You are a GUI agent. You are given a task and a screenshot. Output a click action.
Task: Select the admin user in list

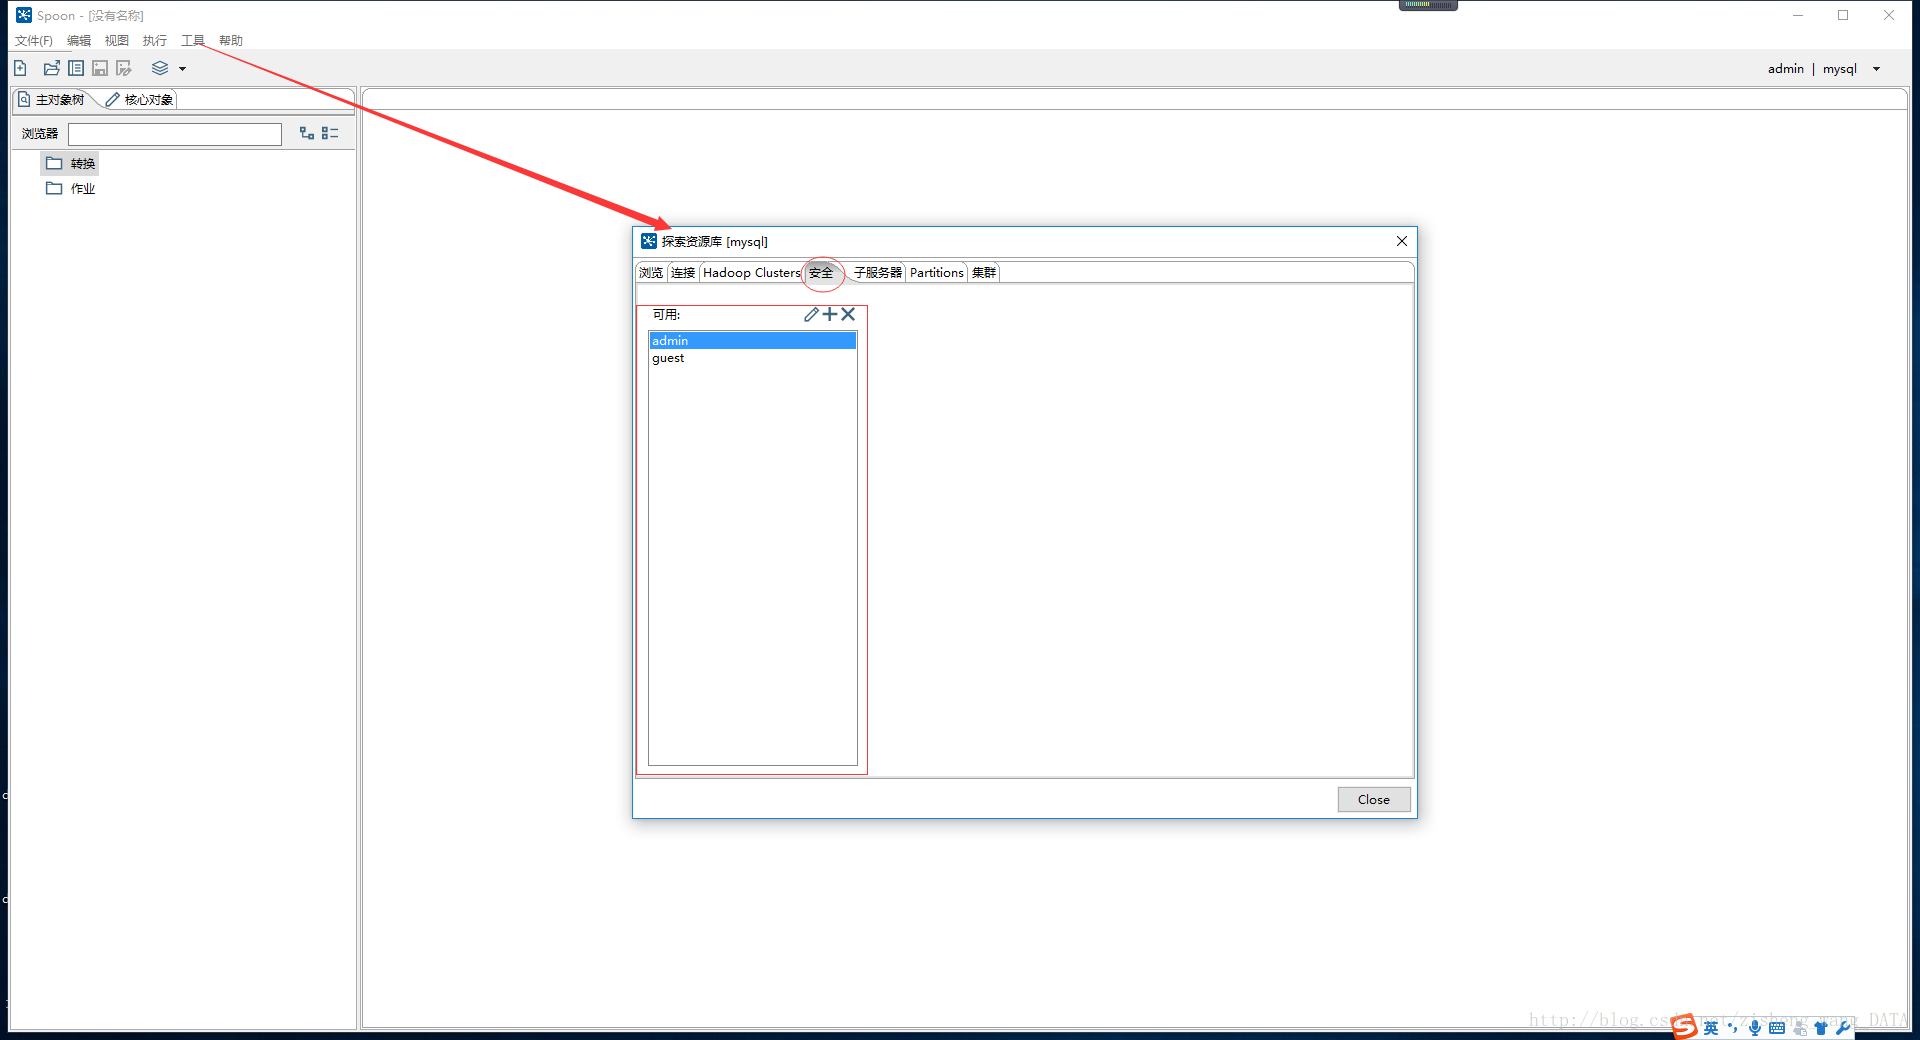(x=752, y=341)
